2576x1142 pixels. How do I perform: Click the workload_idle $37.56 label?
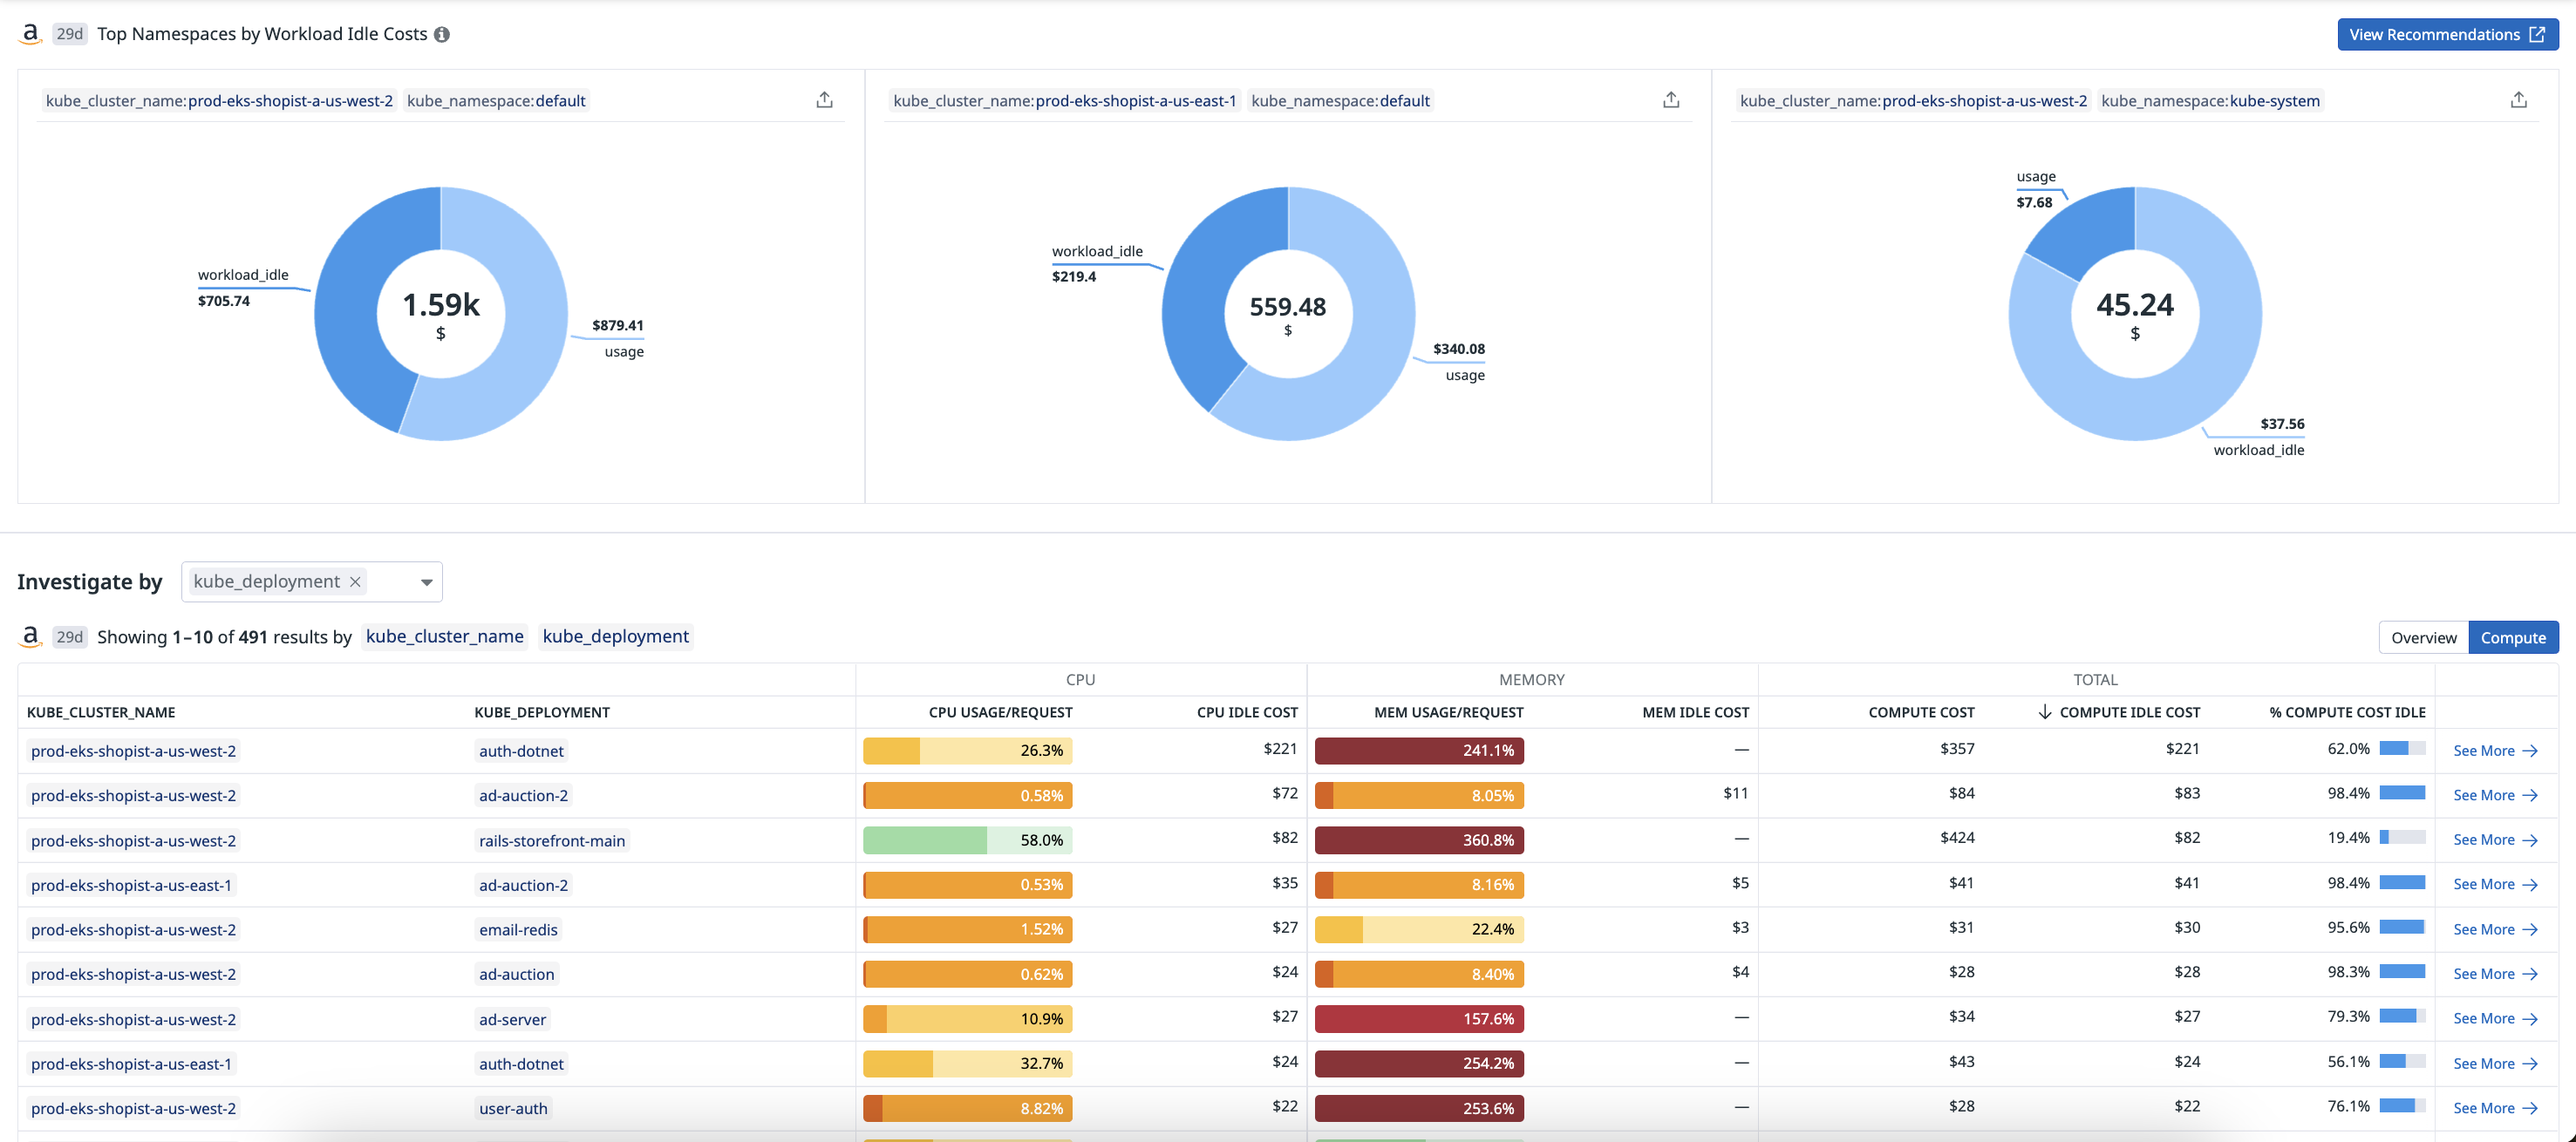pyautogui.click(x=2259, y=437)
